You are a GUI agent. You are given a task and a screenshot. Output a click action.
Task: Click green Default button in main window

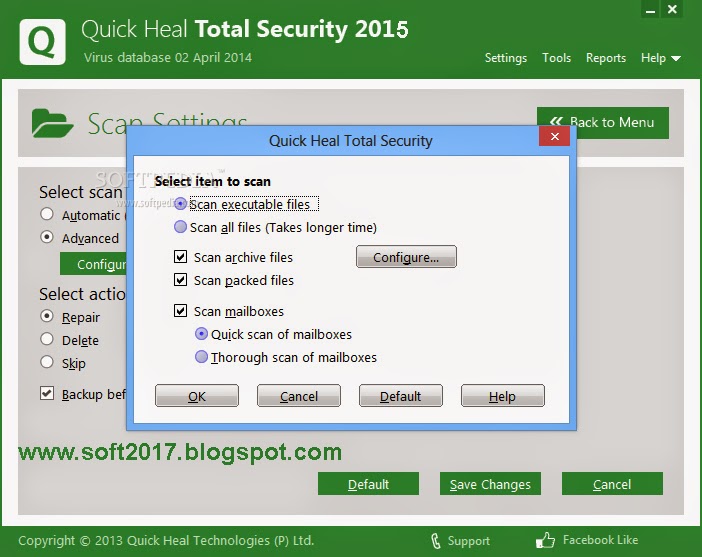pyautogui.click(x=368, y=484)
